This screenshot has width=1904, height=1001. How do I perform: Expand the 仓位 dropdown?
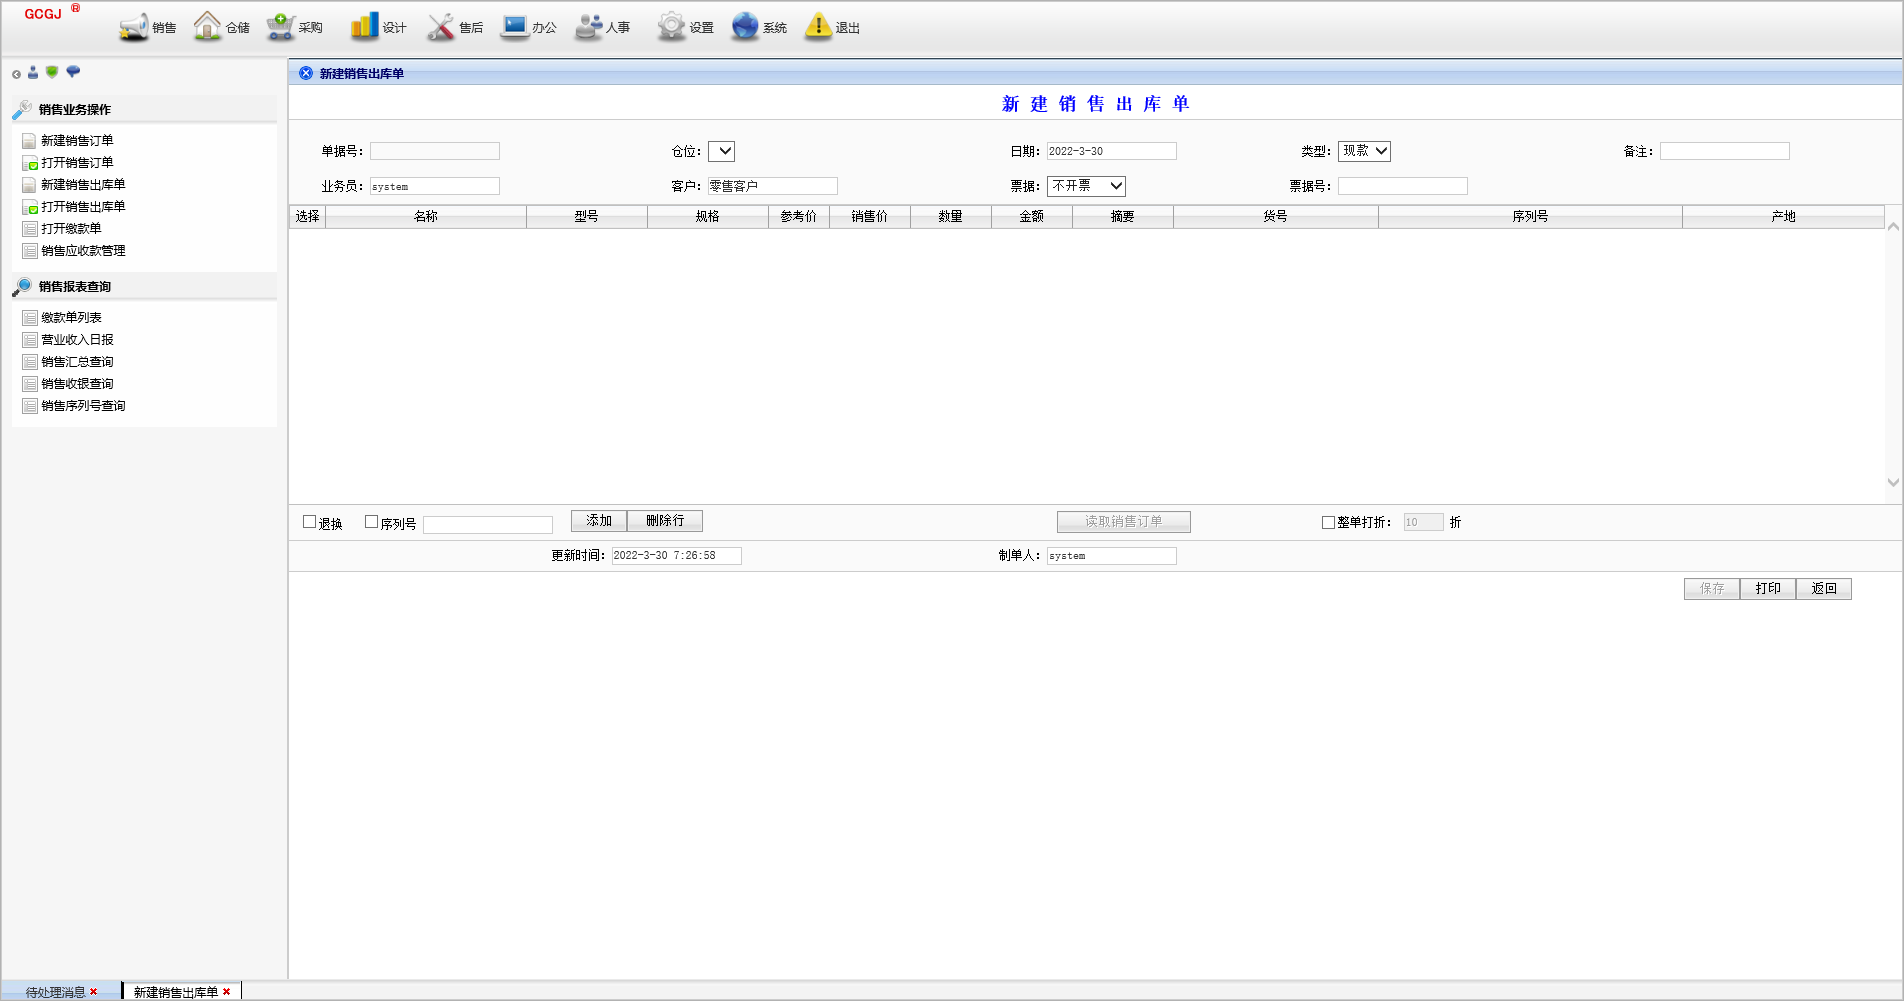(721, 151)
